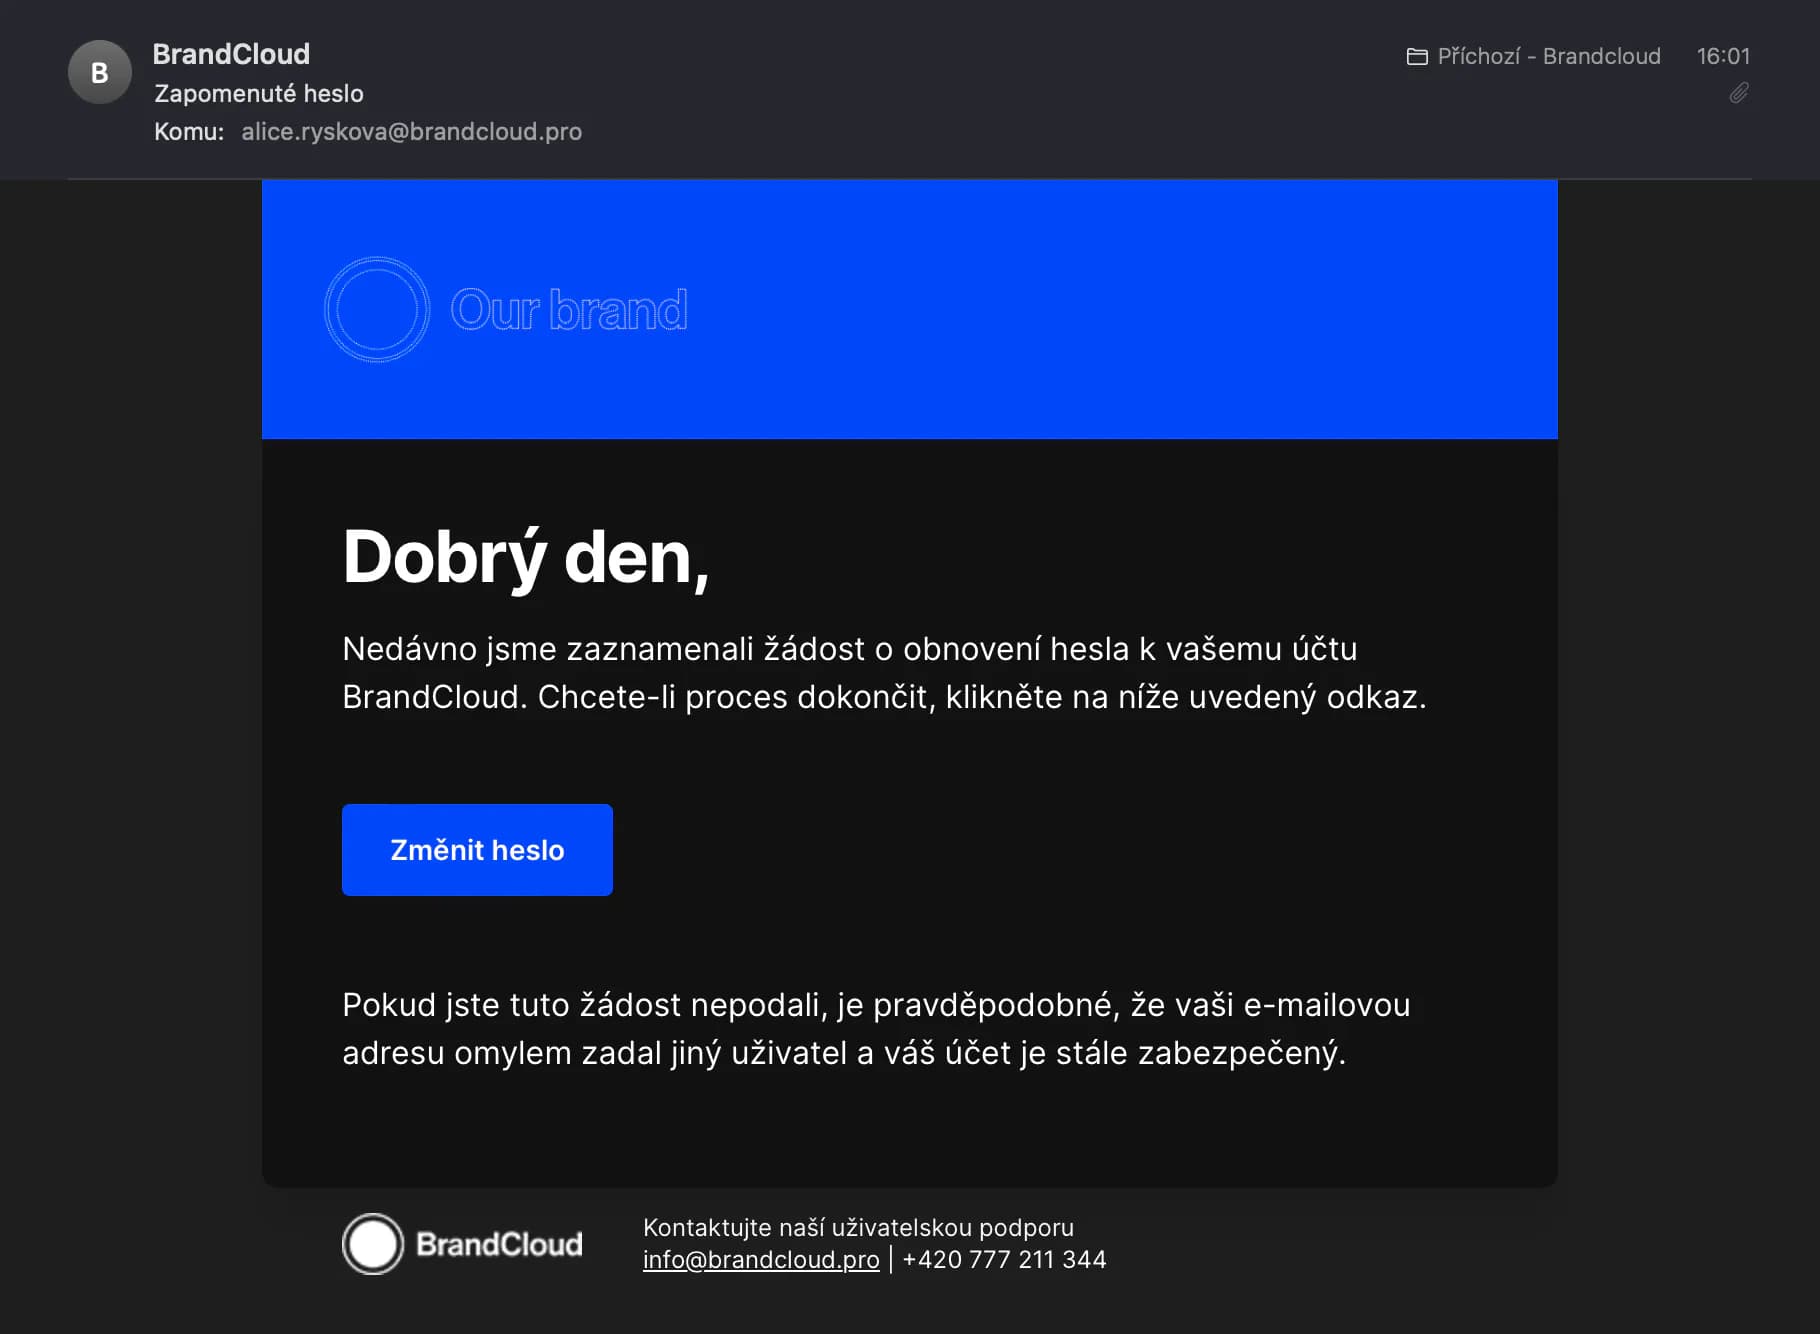Click the outlined circle logo in blue banner

377,310
